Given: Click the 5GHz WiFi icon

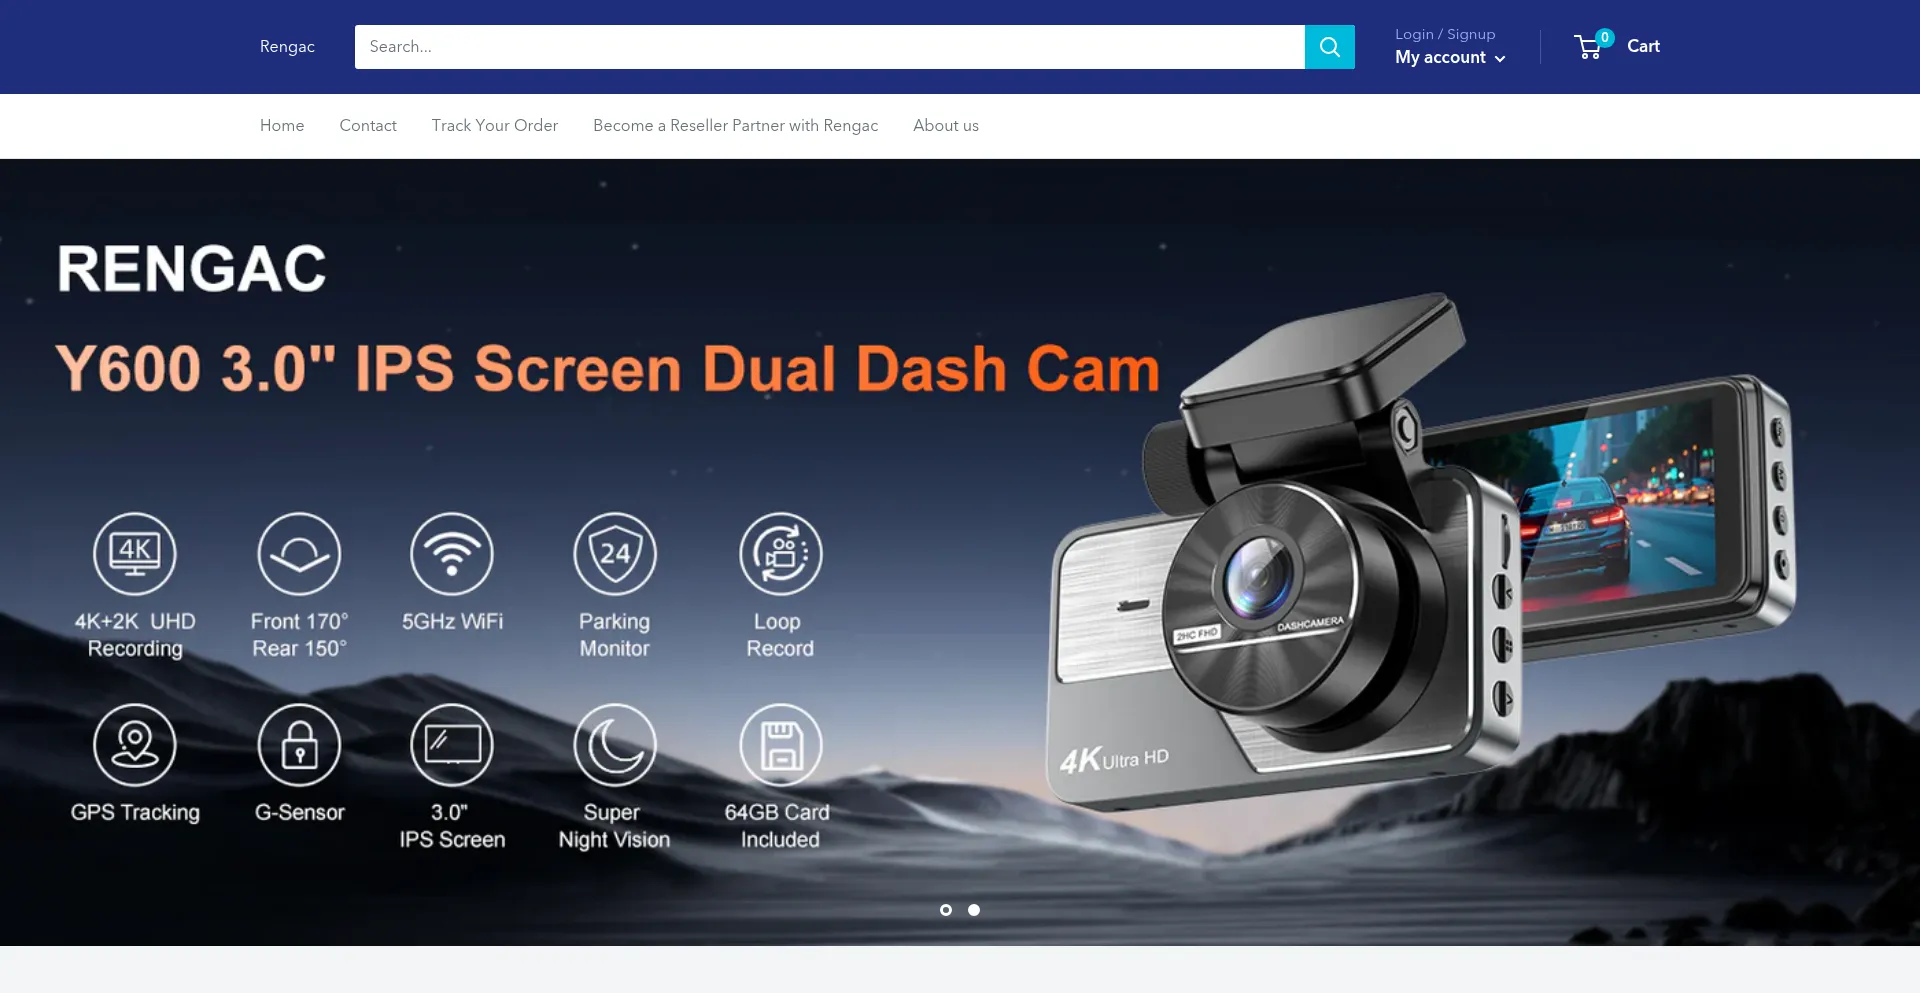Looking at the screenshot, I should pos(452,553).
